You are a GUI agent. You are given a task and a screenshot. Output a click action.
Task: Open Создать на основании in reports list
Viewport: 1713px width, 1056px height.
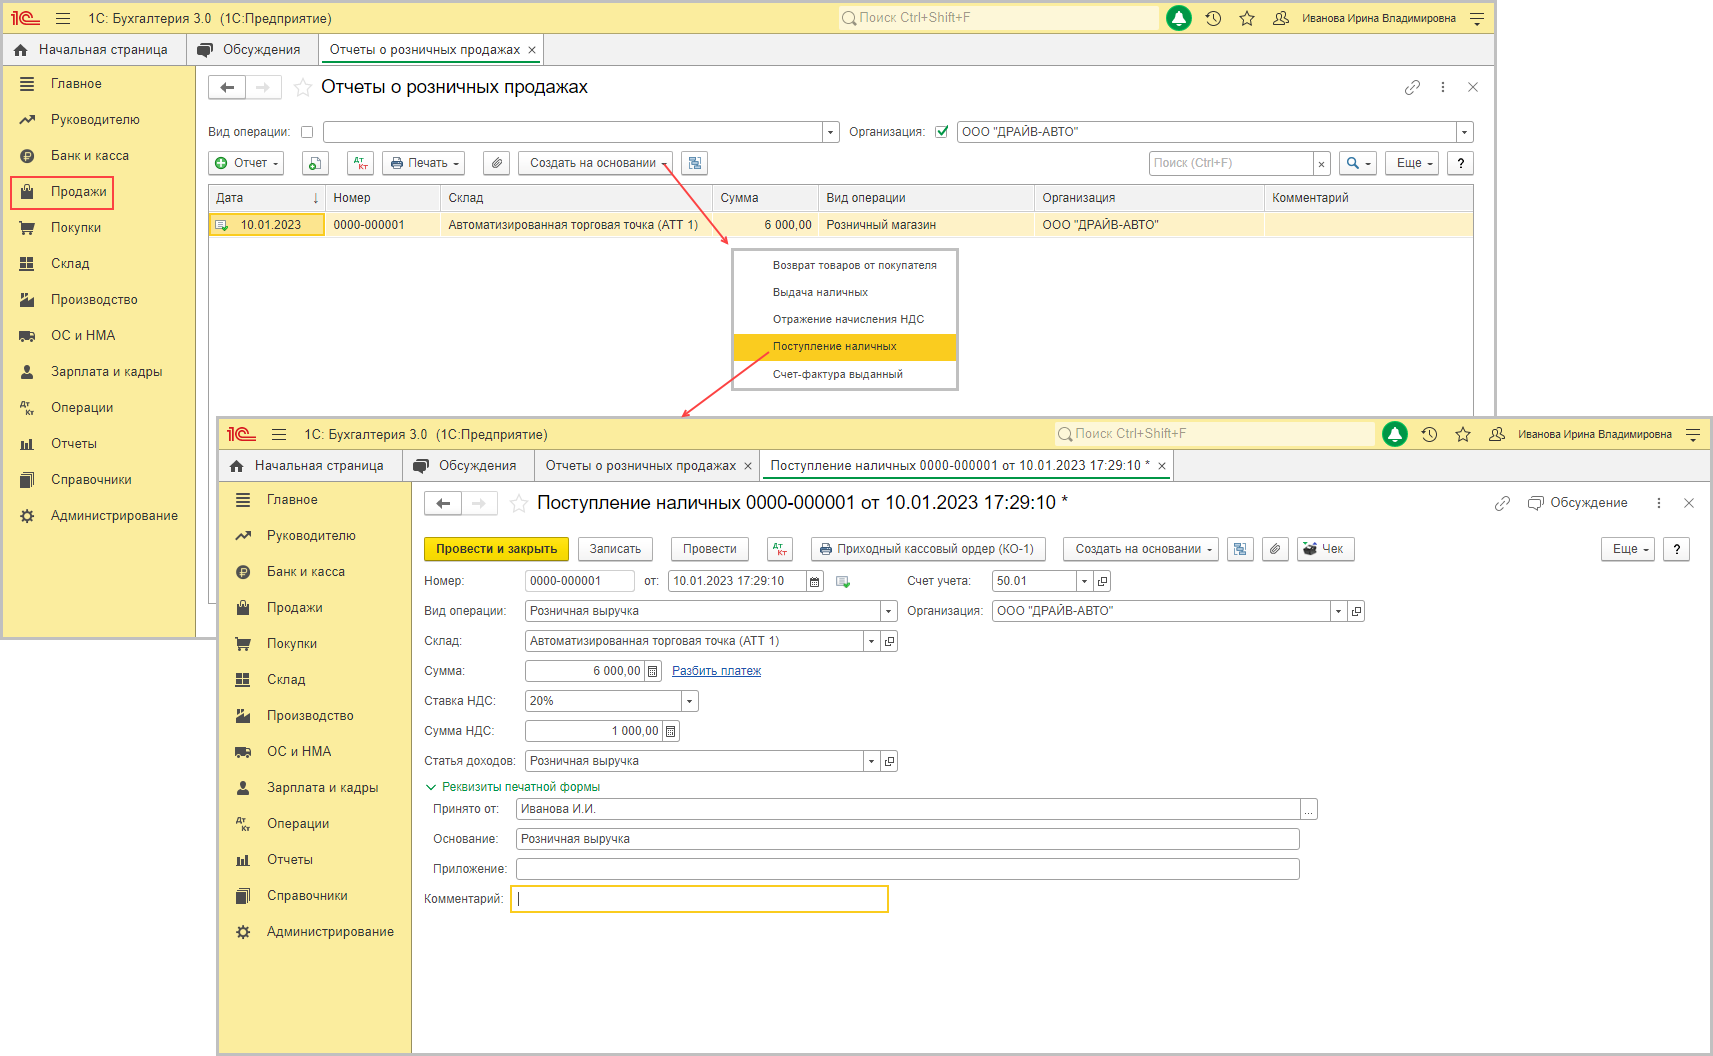point(595,163)
